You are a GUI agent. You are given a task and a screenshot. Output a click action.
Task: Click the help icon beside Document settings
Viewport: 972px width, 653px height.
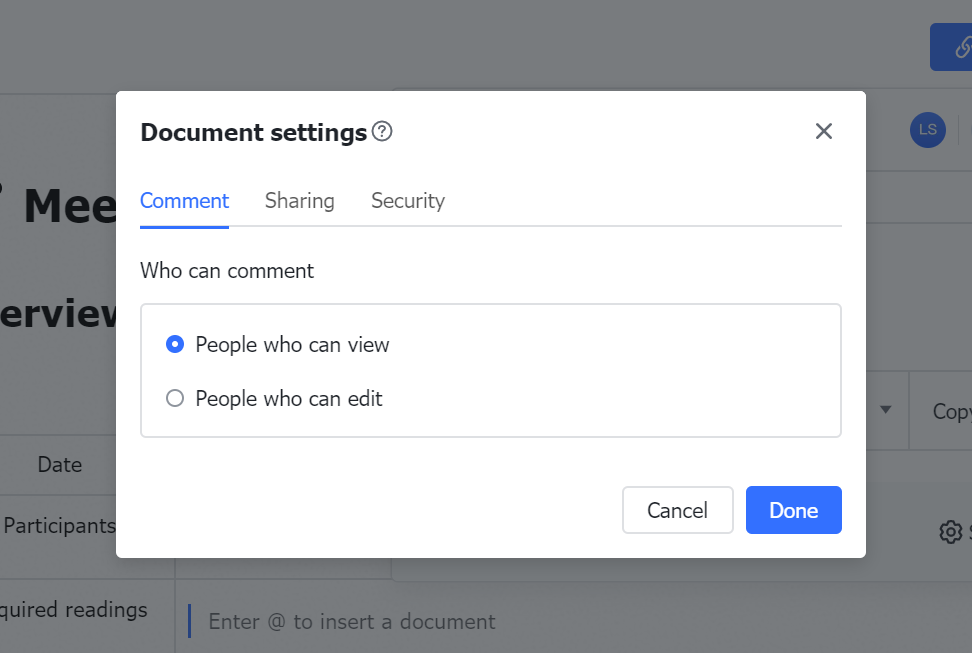(x=382, y=131)
